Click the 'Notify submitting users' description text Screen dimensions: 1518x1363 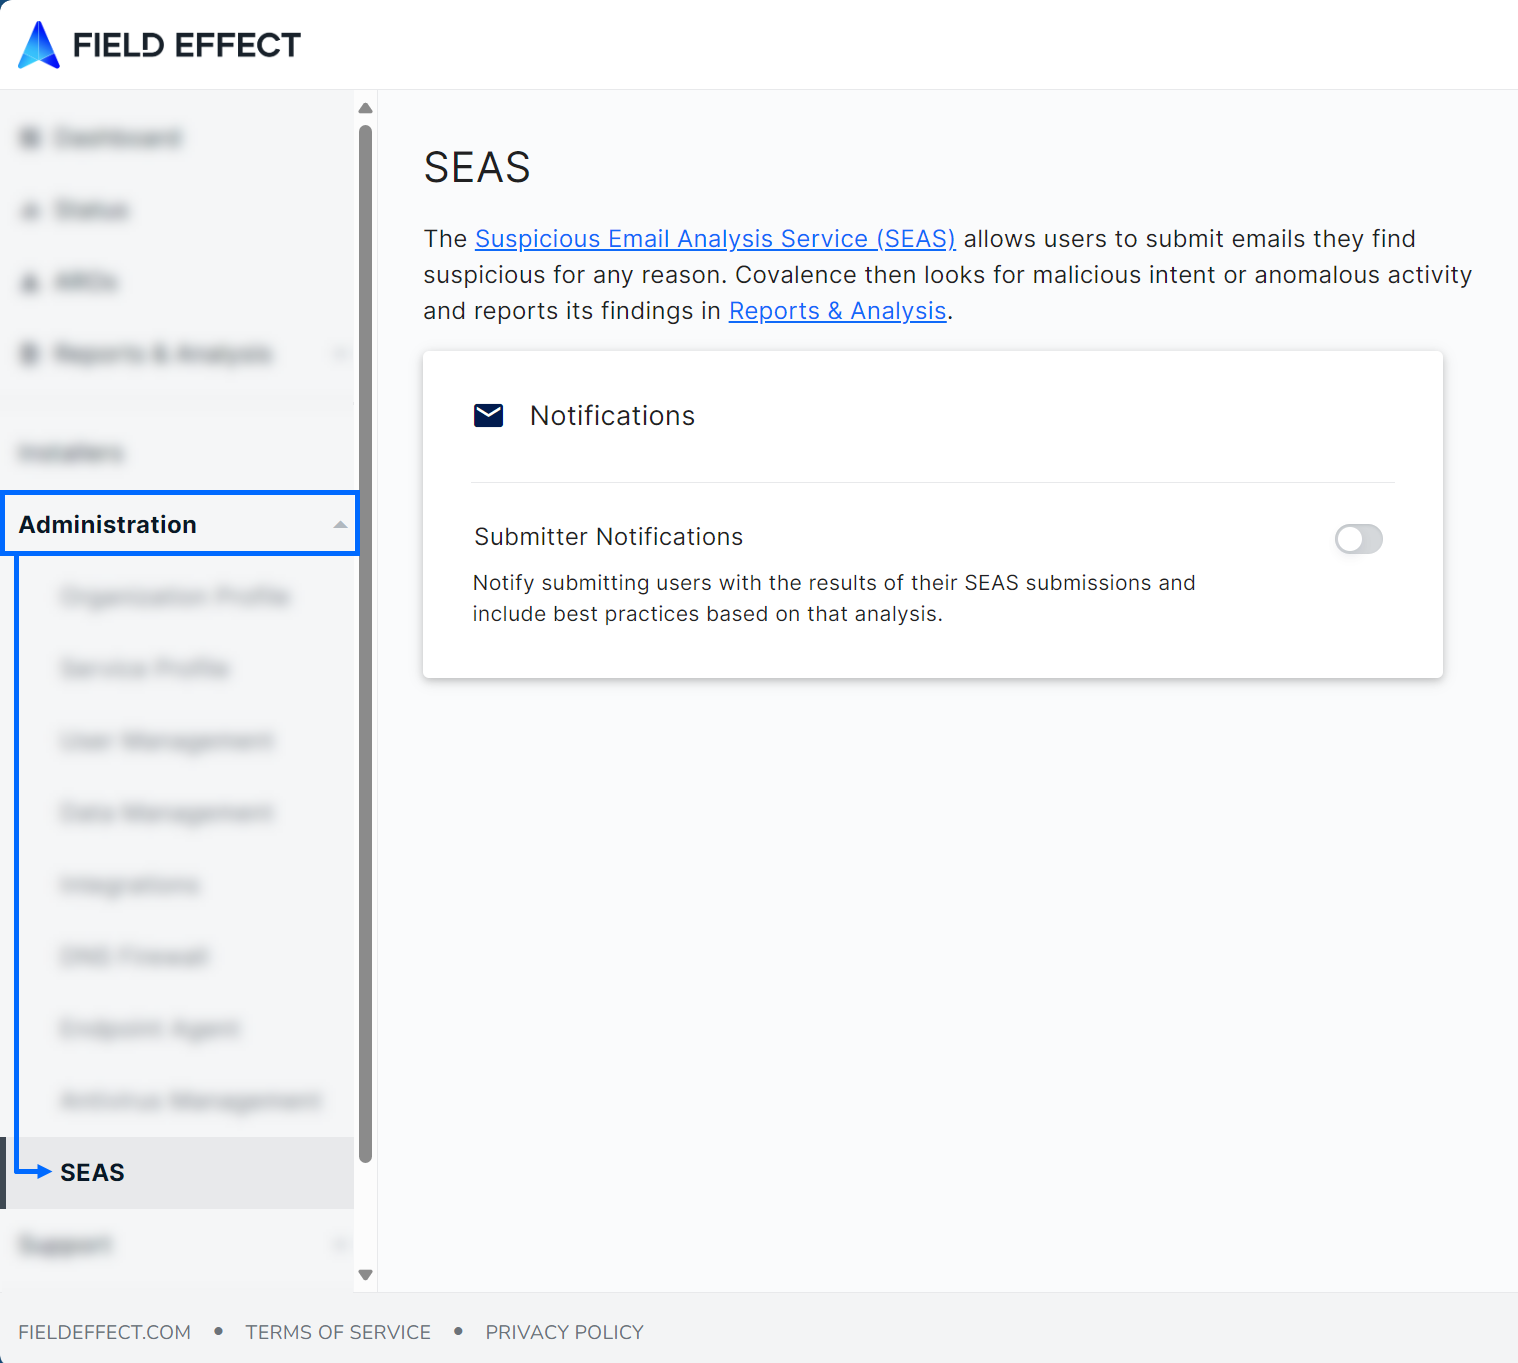(834, 598)
